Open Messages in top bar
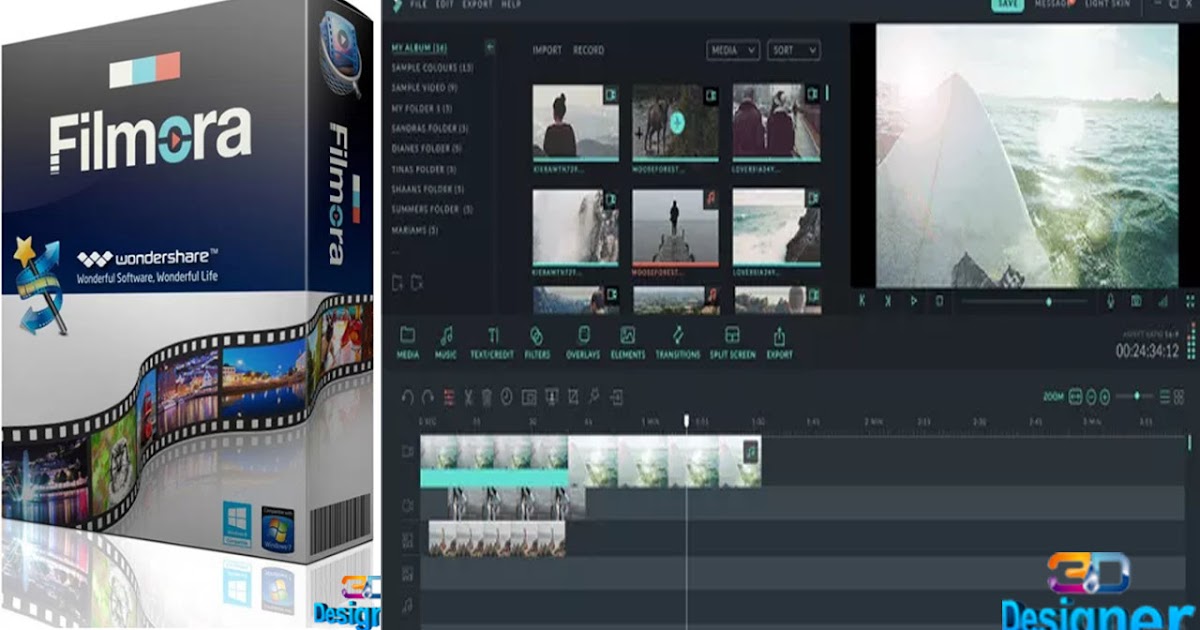This screenshot has height=630, width=1200. [x=1052, y=5]
